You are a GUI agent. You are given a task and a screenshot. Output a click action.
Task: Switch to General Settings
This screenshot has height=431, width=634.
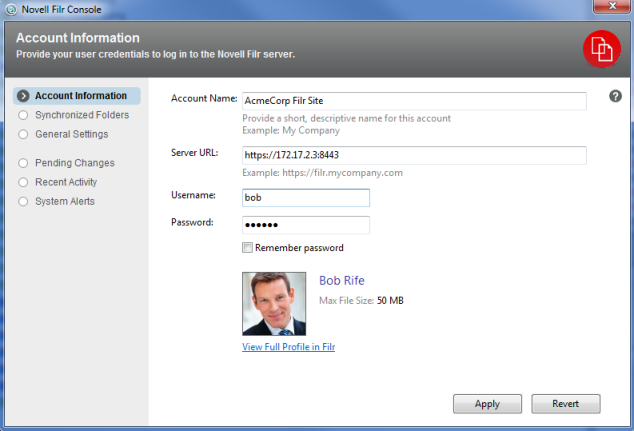[71, 134]
